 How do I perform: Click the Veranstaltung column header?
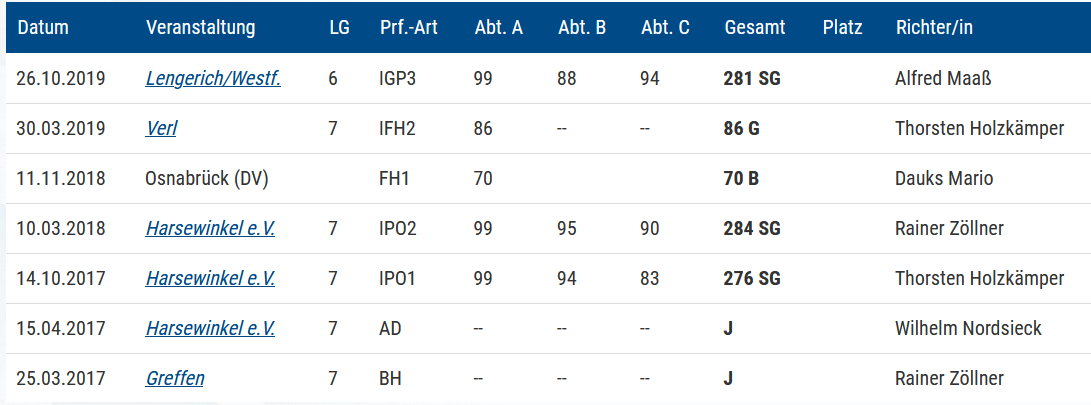200,28
